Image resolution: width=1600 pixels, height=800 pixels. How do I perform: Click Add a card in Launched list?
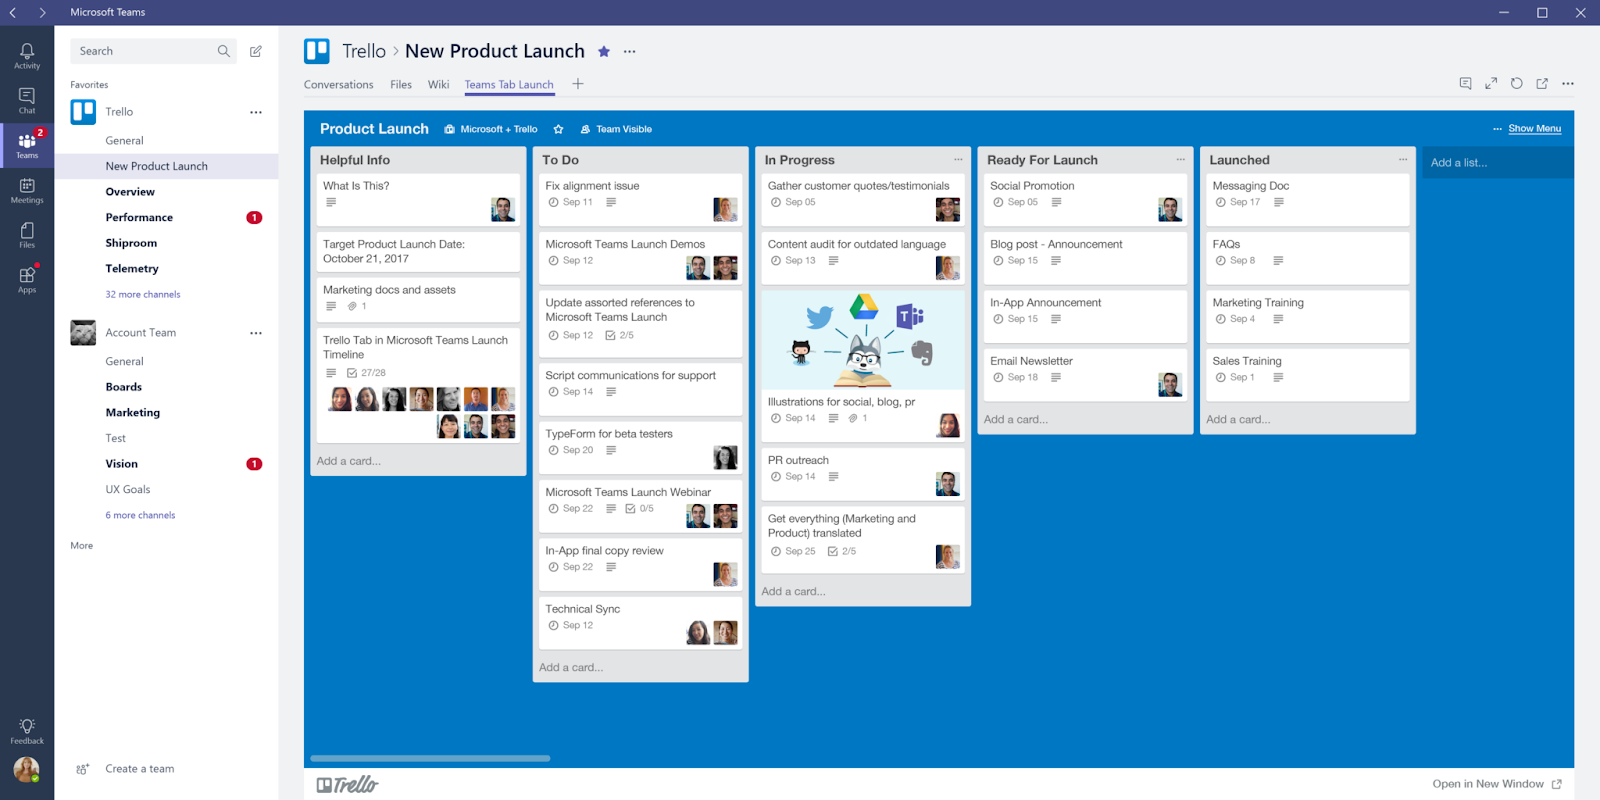tap(1238, 420)
